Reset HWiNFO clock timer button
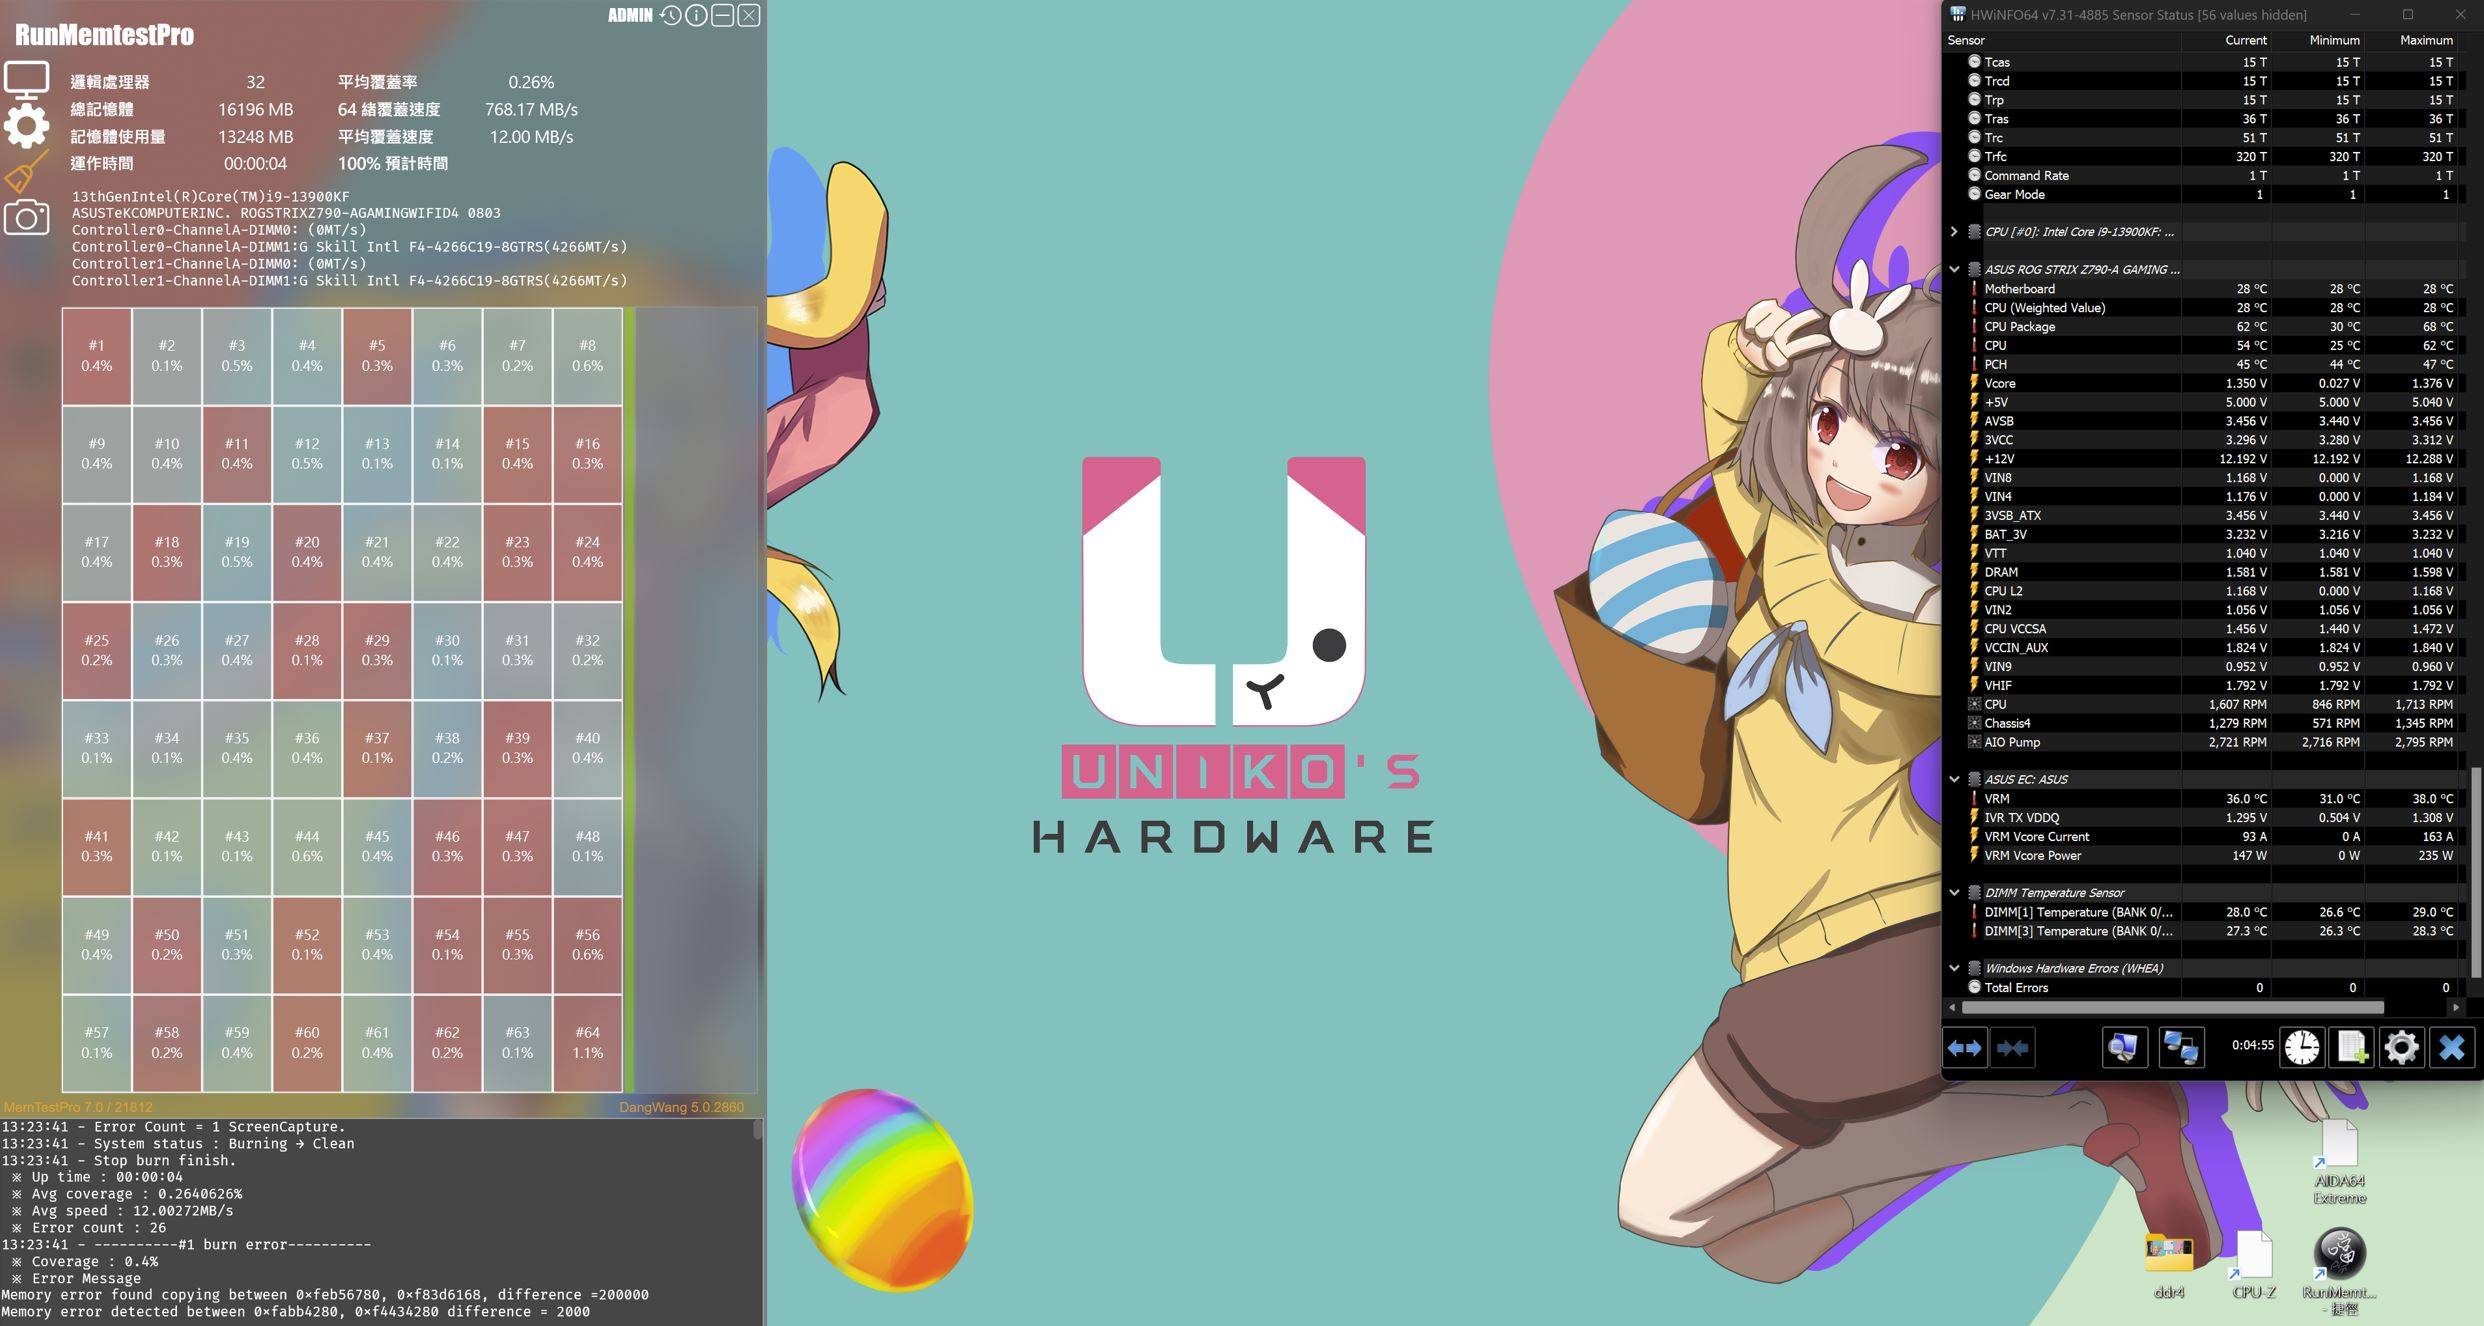The height and width of the screenshot is (1326, 2484). point(2302,1047)
